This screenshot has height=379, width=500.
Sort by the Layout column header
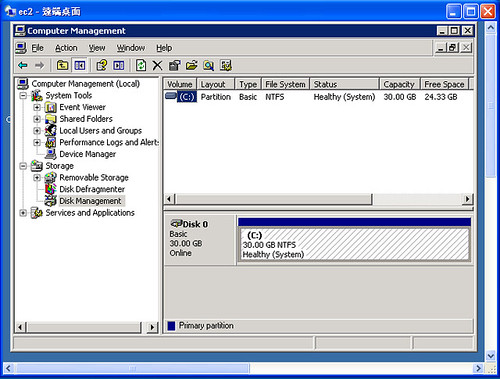216,84
